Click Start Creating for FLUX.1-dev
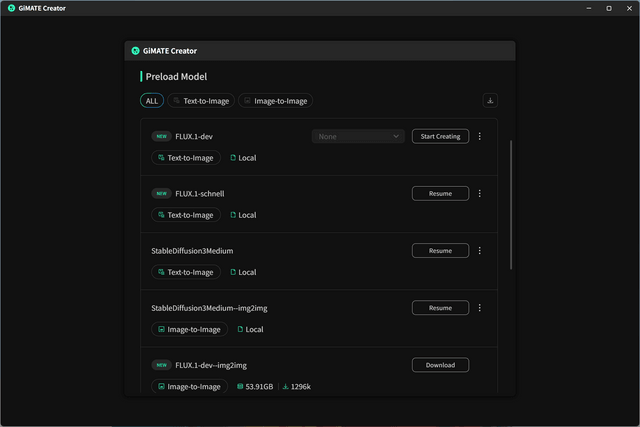640x427 pixels. [x=440, y=136]
